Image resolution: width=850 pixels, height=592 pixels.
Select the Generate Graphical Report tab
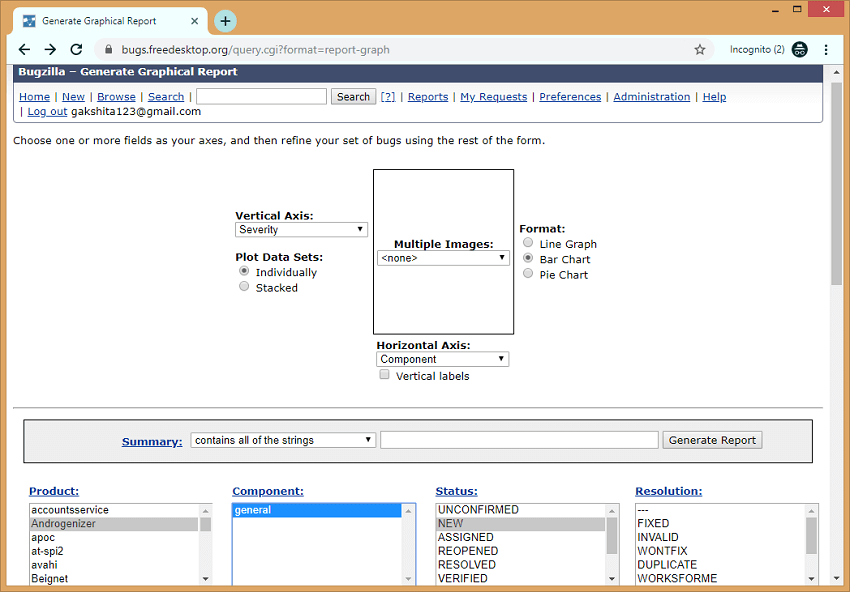(x=110, y=21)
